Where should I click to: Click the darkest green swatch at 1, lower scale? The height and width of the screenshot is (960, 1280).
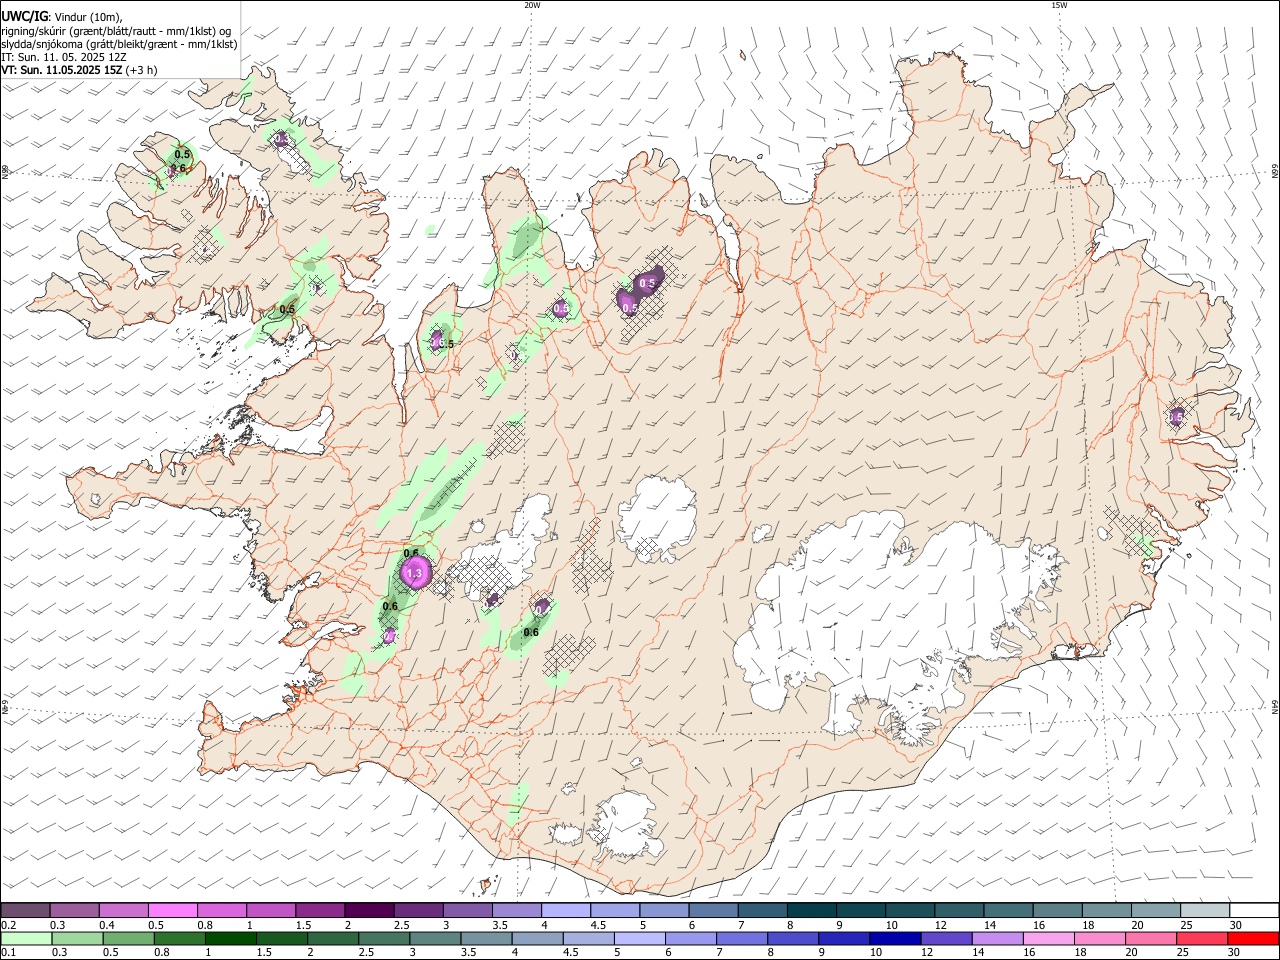coord(230,938)
